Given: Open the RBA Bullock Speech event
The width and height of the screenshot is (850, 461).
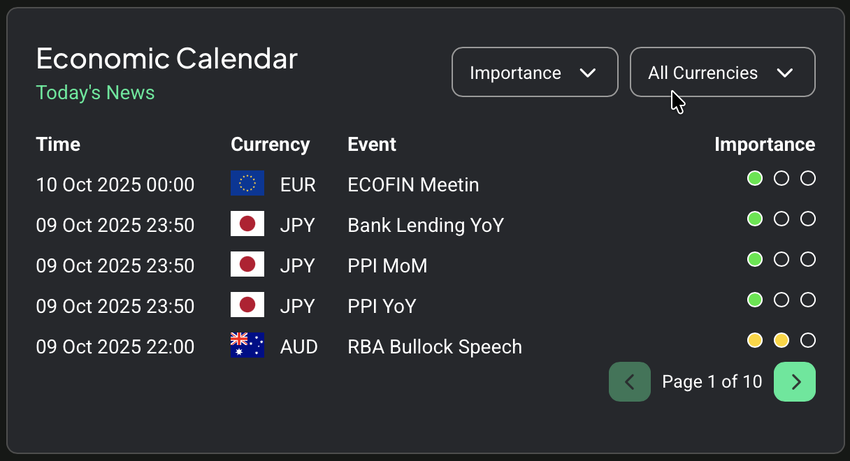Looking at the screenshot, I should pyautogui.click(x=434, y=347).
